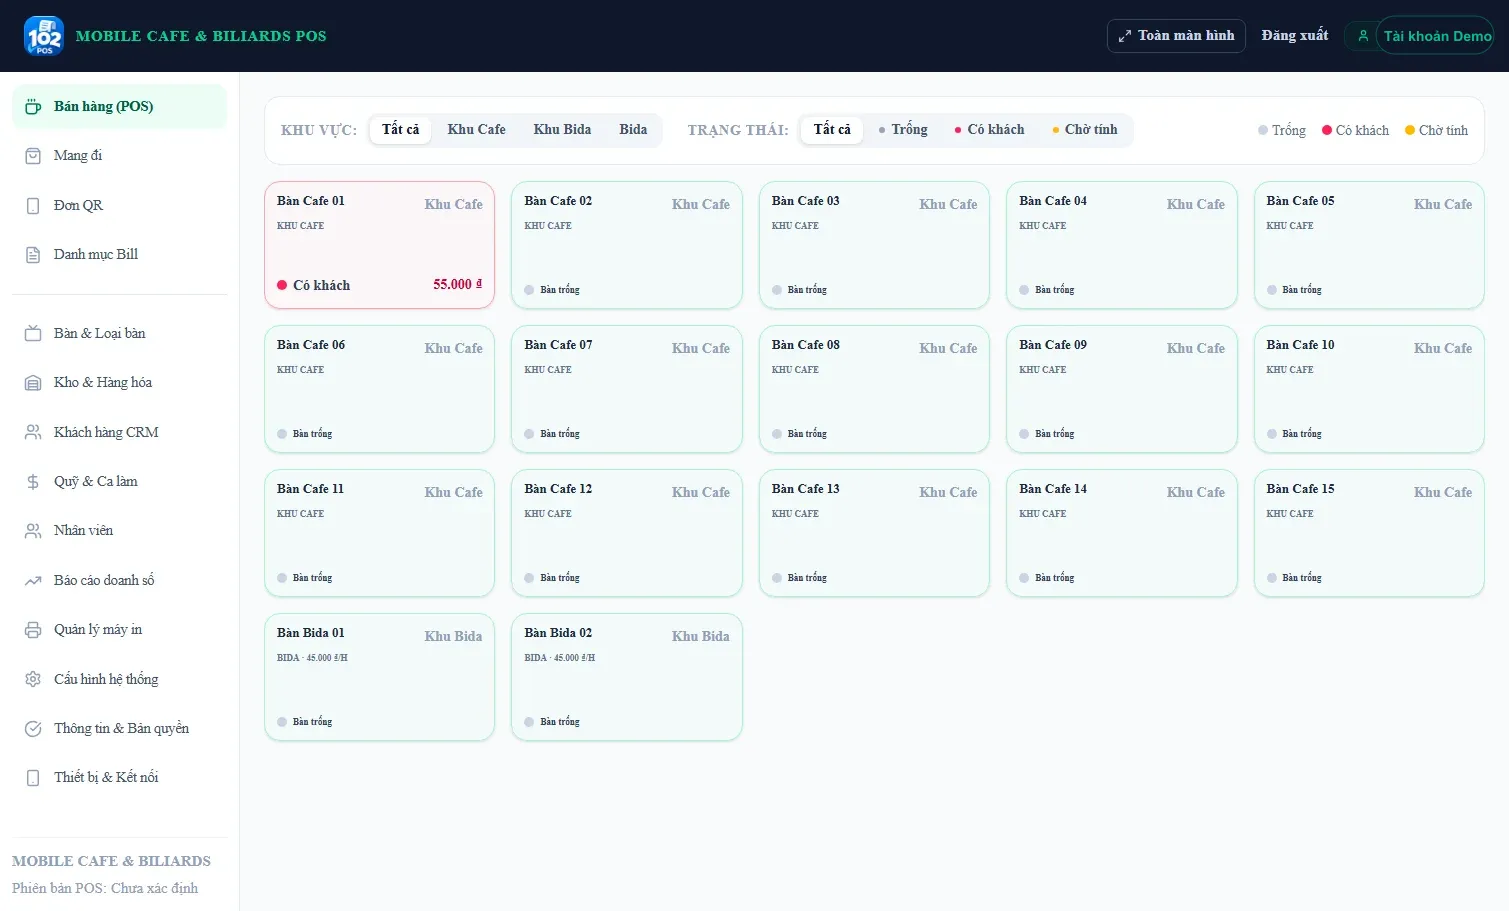Filter area by Khu Bida
This screenshot has height=911, width=1509.
562,130
